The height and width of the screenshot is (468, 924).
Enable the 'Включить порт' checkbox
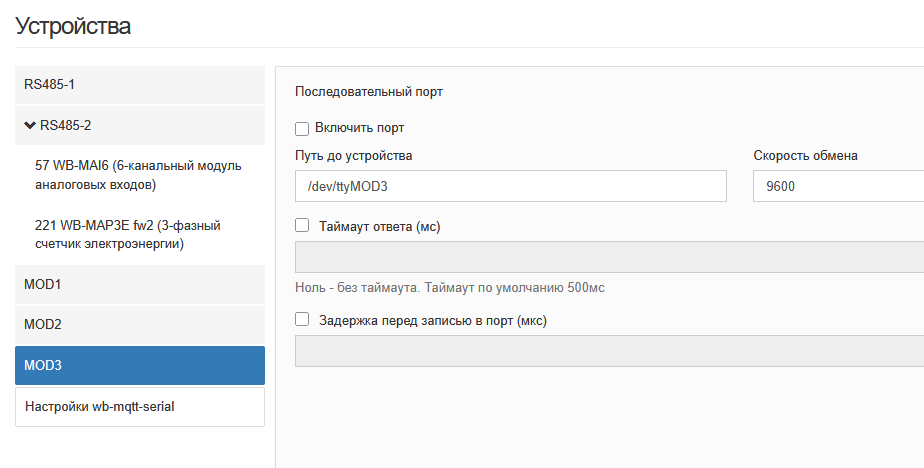click(302, 128)
